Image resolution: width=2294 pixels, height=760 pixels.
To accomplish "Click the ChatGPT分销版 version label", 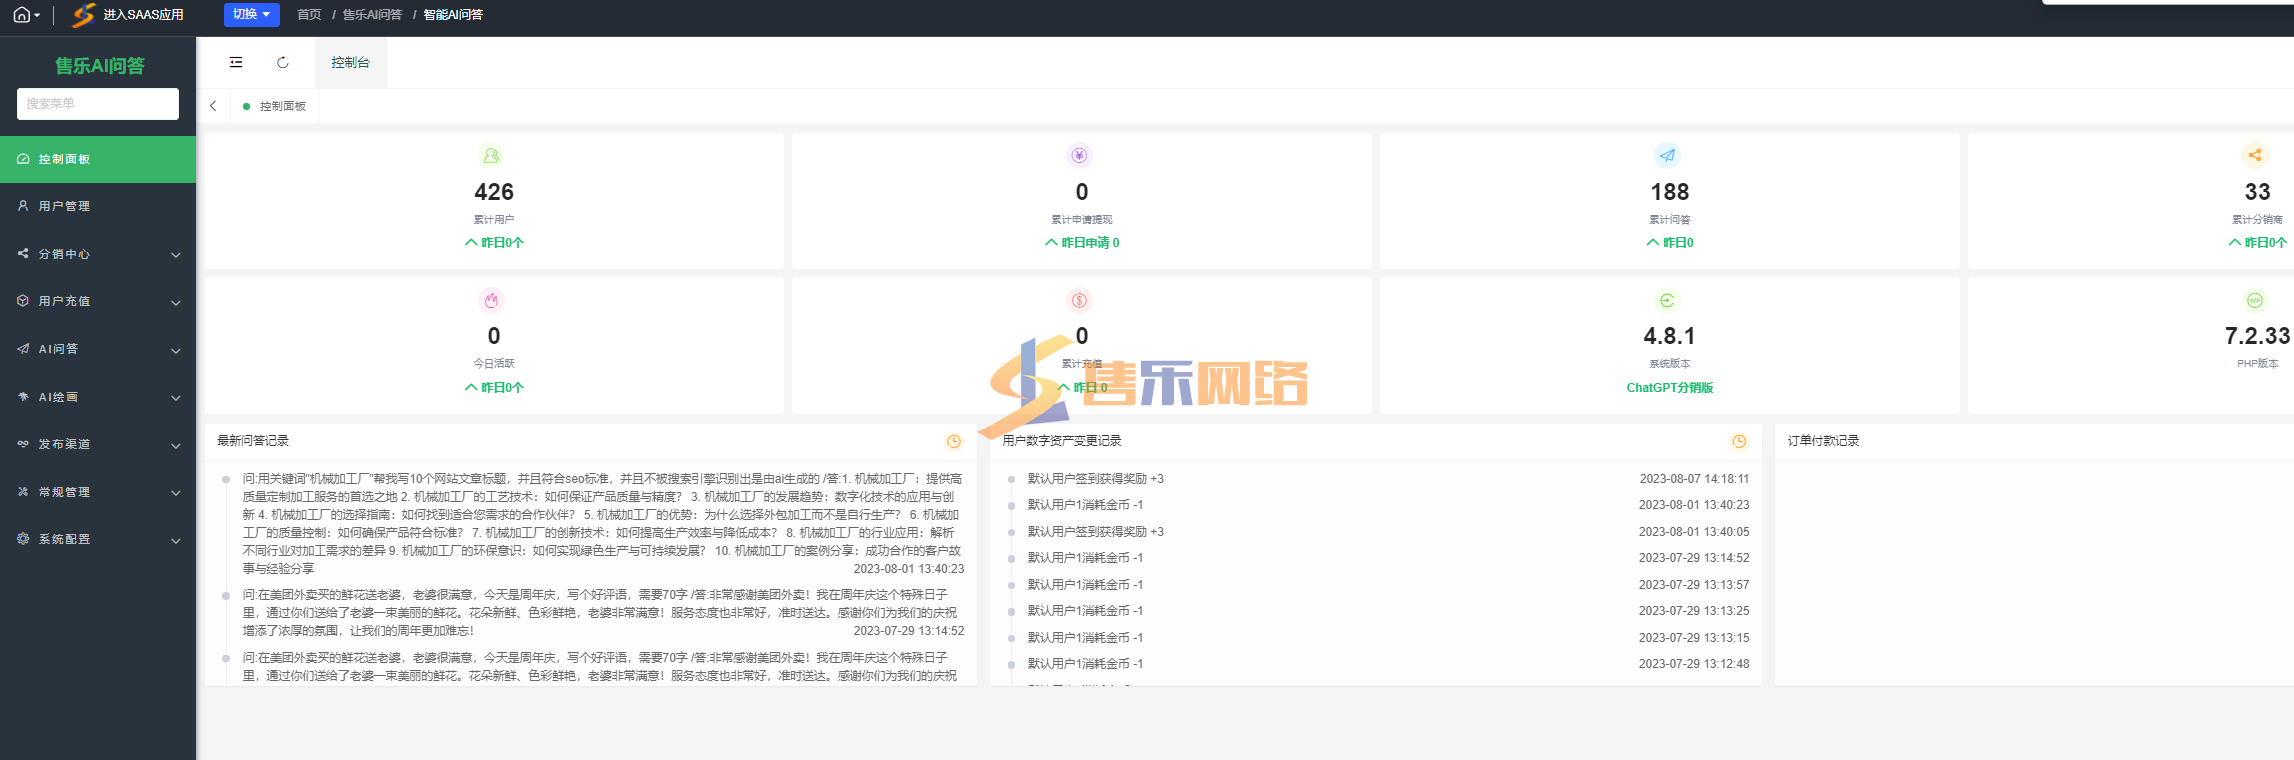I will [x=1670, y=388].
